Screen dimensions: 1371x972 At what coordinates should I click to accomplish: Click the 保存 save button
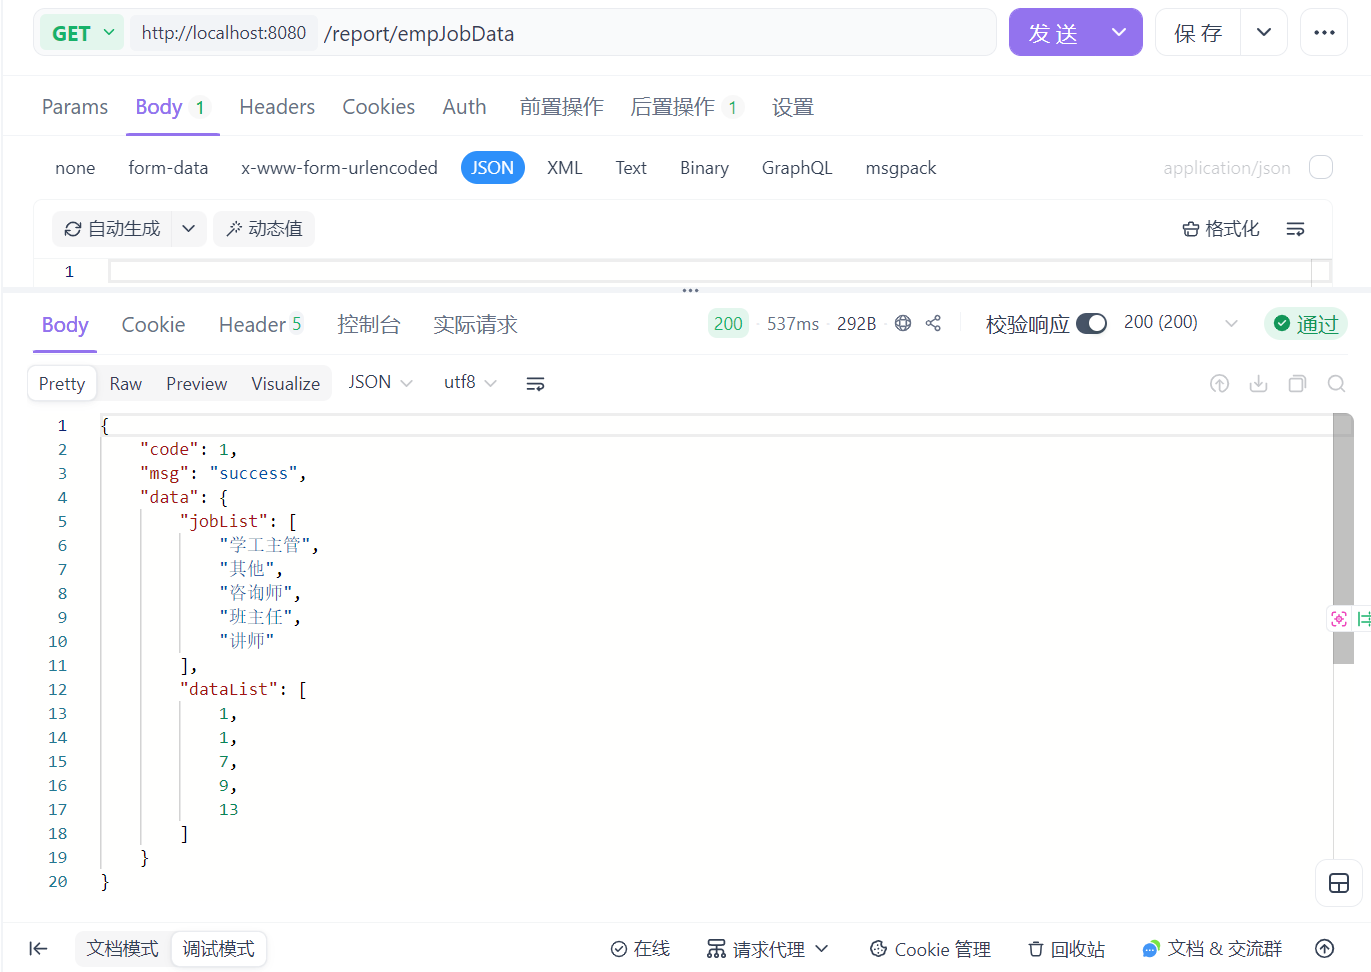[x=1198, y=33]
